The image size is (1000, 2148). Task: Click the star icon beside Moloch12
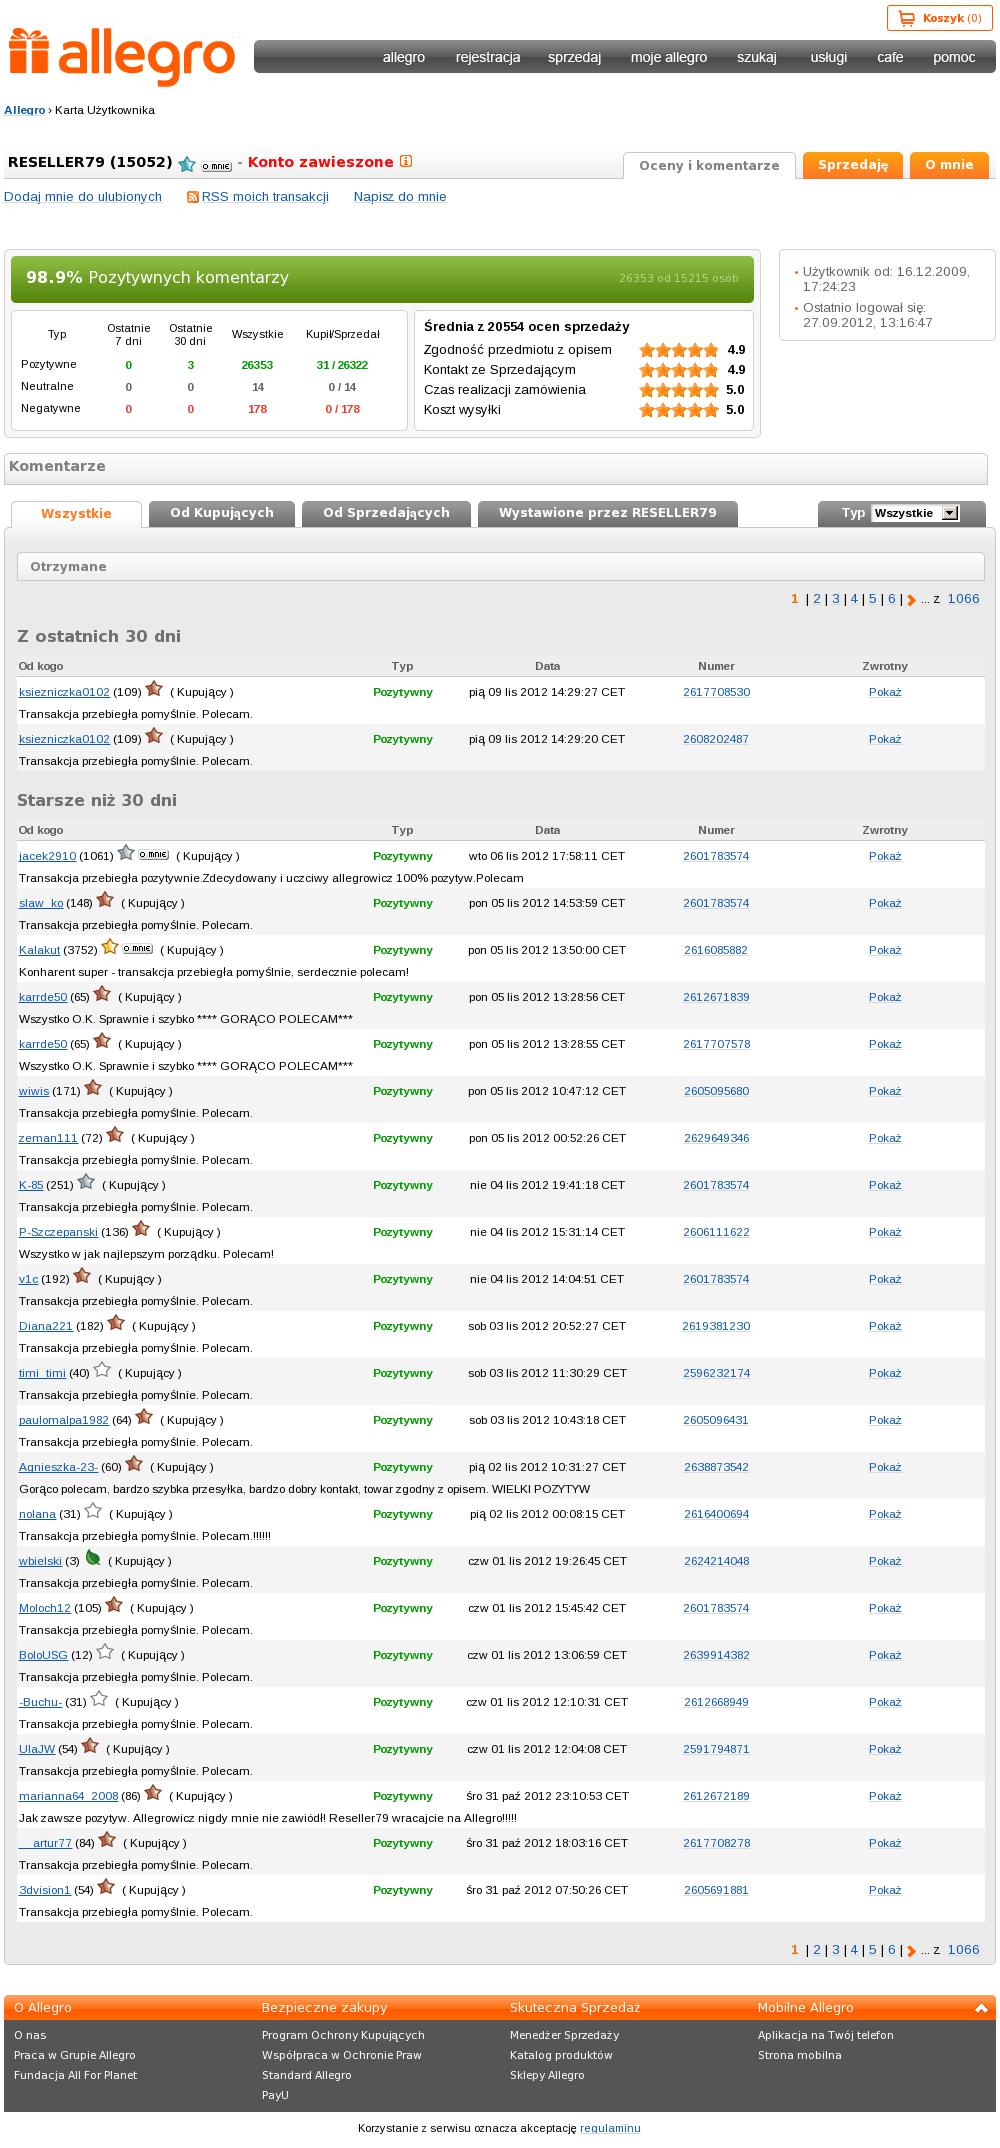[114, 1605]
